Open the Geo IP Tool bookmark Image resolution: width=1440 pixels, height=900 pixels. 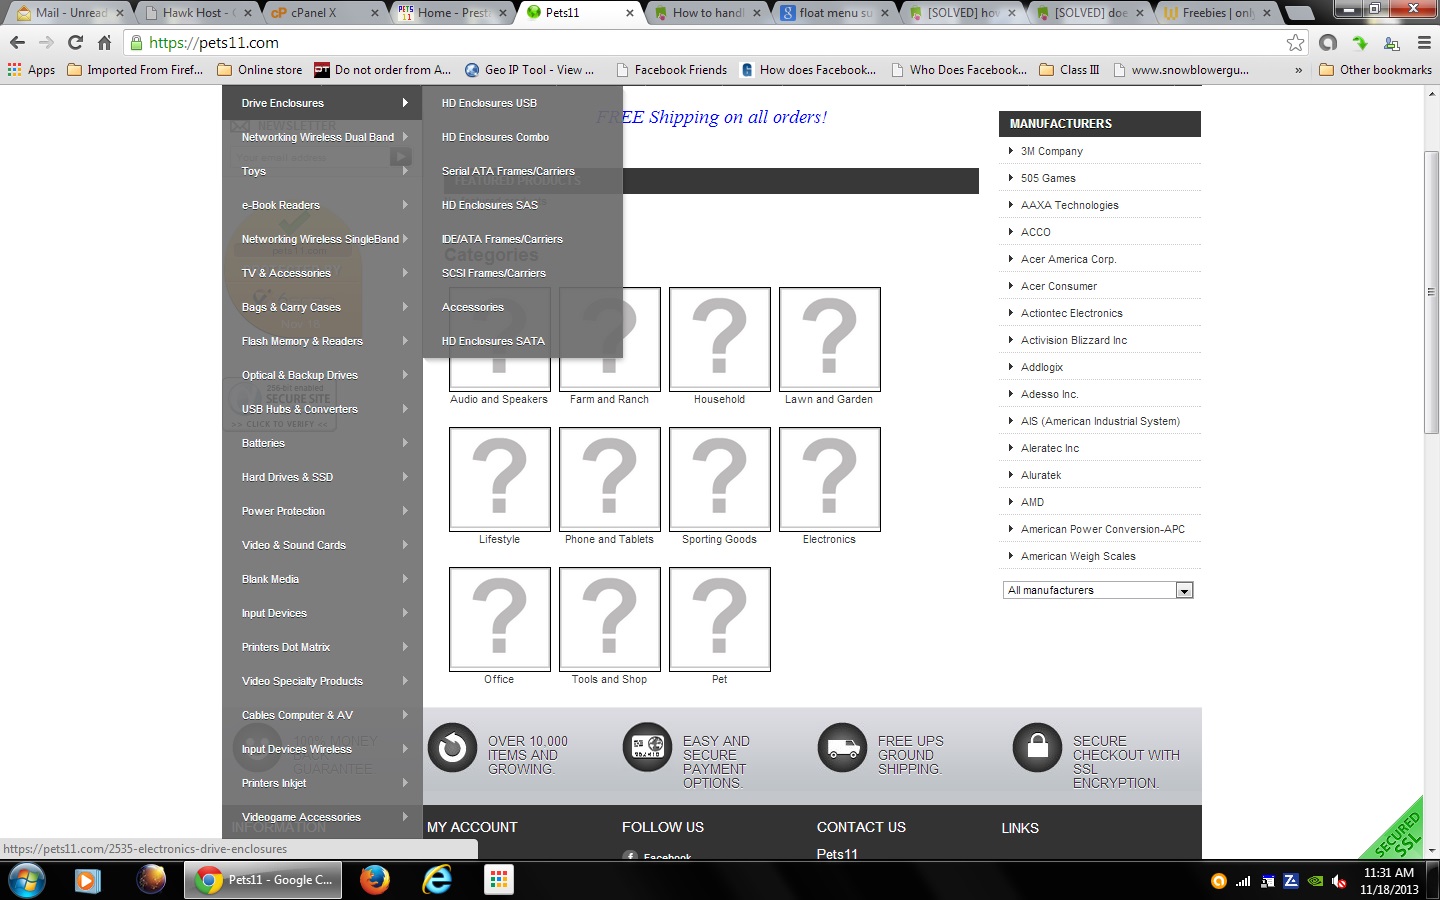[529, 70]
